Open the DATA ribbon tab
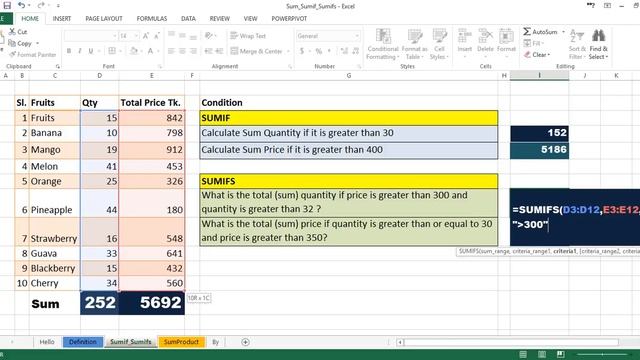The height and width of the screenshot is (360, 640). (188, 18)
